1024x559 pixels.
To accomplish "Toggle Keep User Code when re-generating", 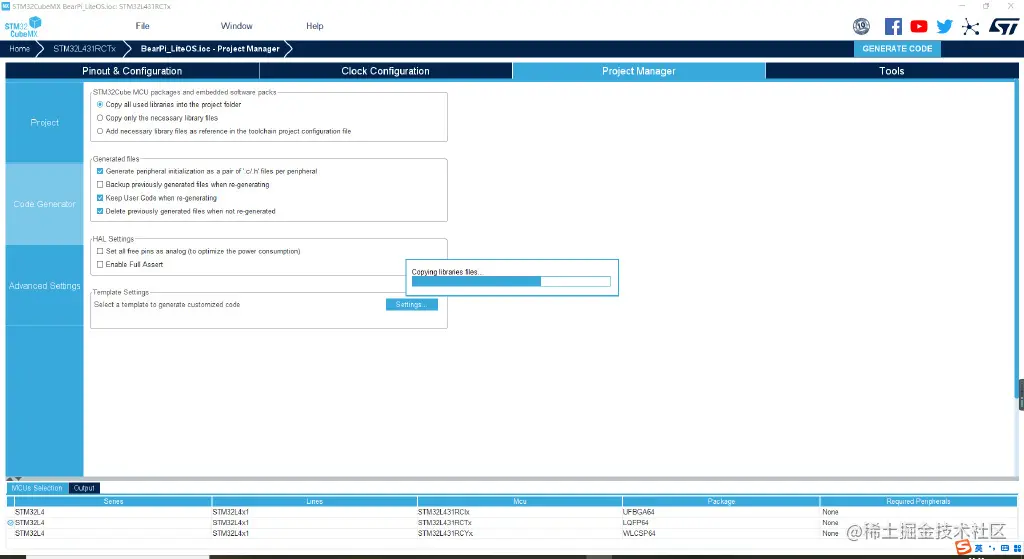I will tap(100, 198).
